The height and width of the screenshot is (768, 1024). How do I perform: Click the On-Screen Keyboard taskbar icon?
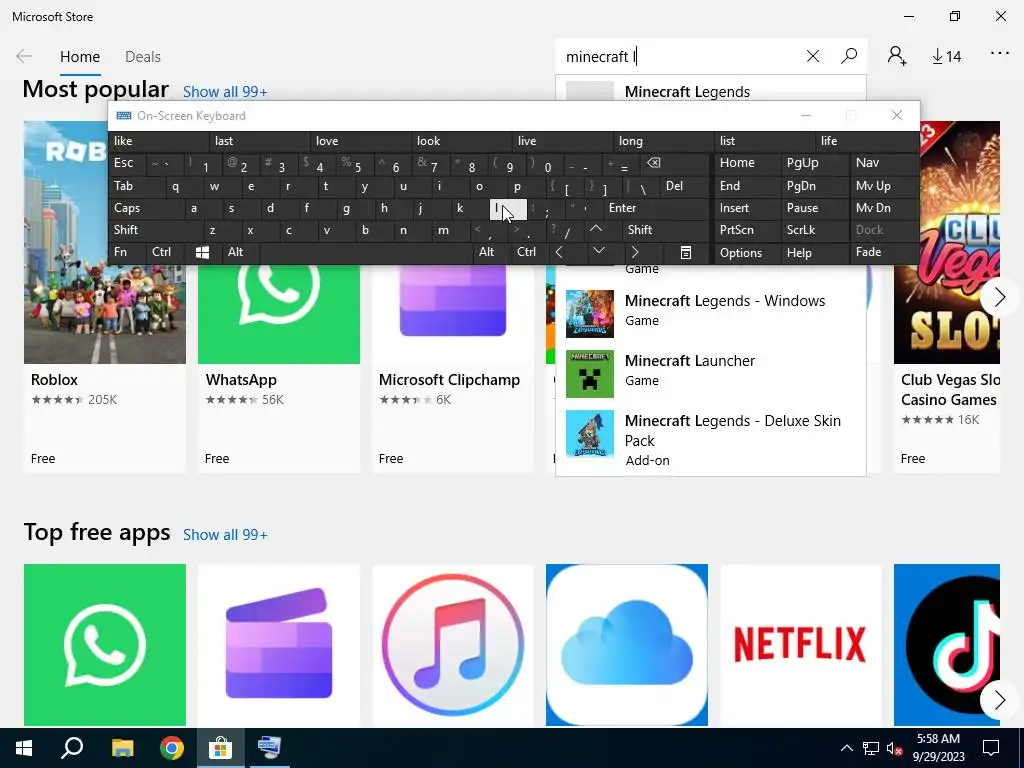[269, 748]
